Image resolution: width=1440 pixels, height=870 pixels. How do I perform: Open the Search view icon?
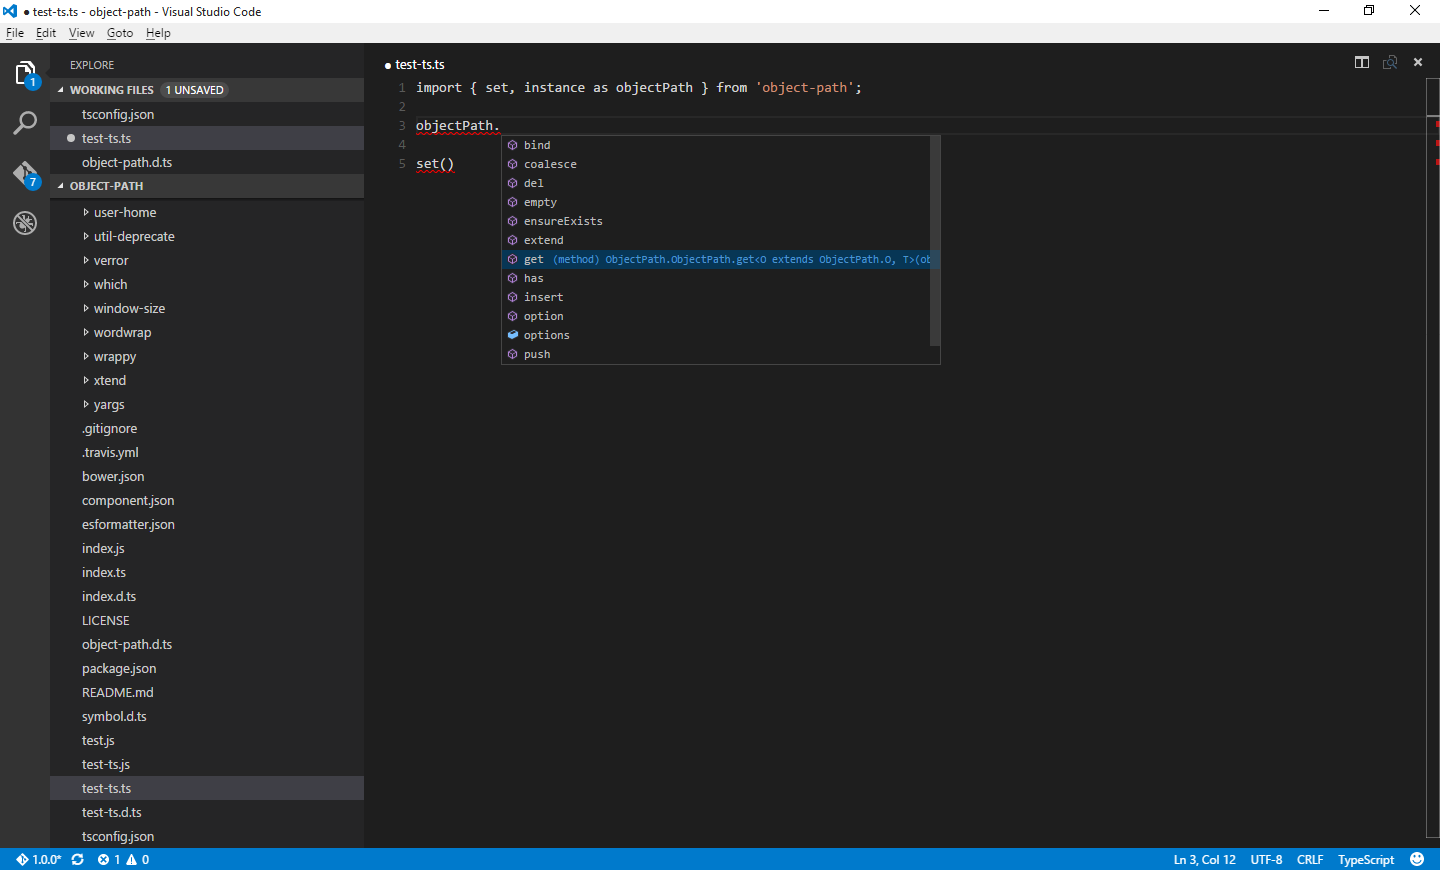(x=25, y=123)
